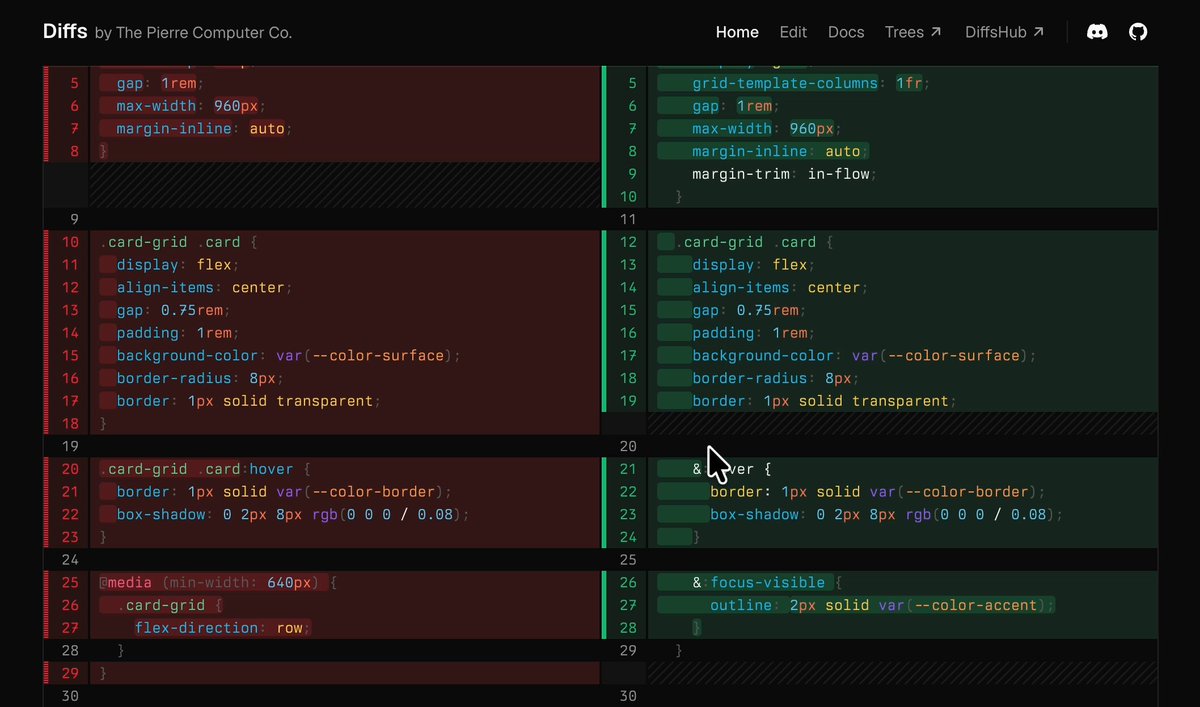Select the "grid-template-columns: 1fr" line
1200x707 pixels.
point(811,83)
